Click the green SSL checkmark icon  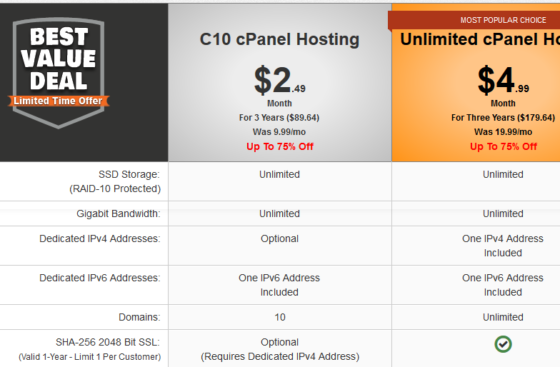pyautogui.click(x=503, y=344)
